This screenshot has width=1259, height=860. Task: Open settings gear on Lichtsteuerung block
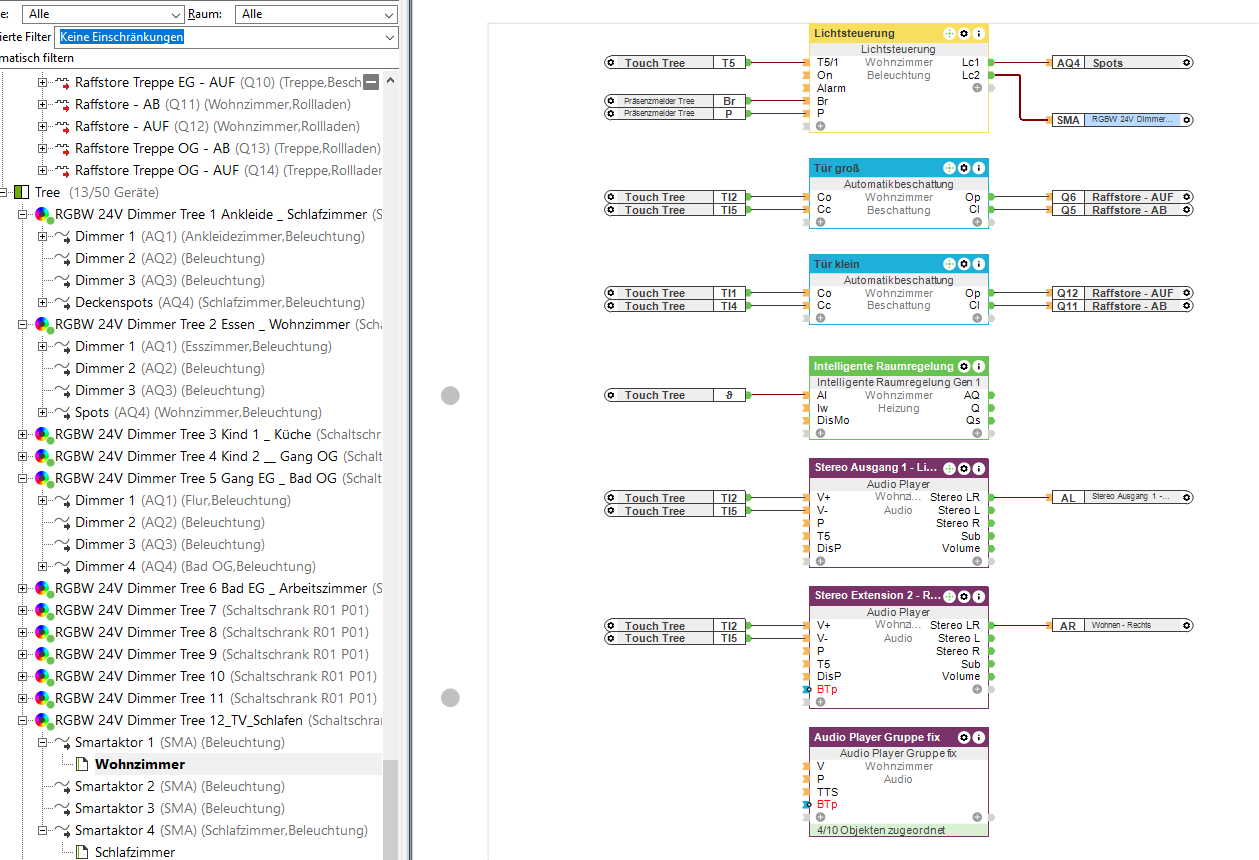pyautogui.click(x=964, y=33)
